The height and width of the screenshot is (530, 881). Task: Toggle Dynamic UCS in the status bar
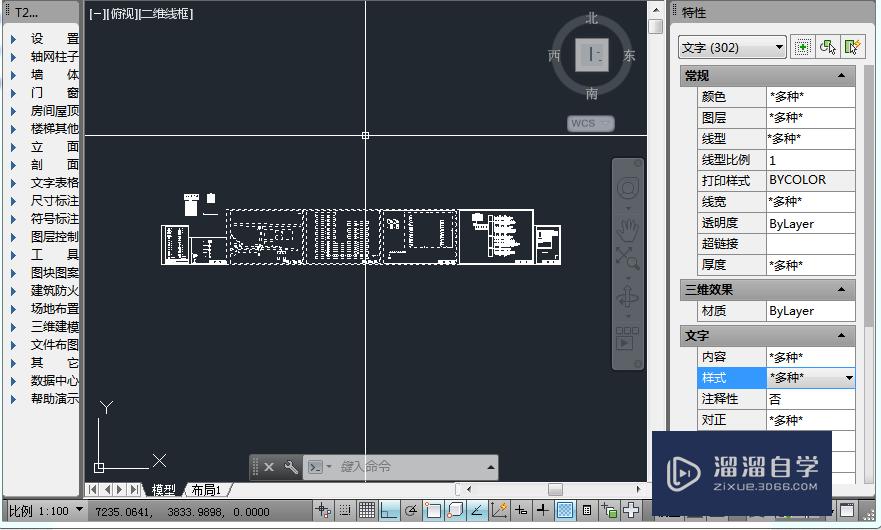pyautogui.click(x=499, y=510)
